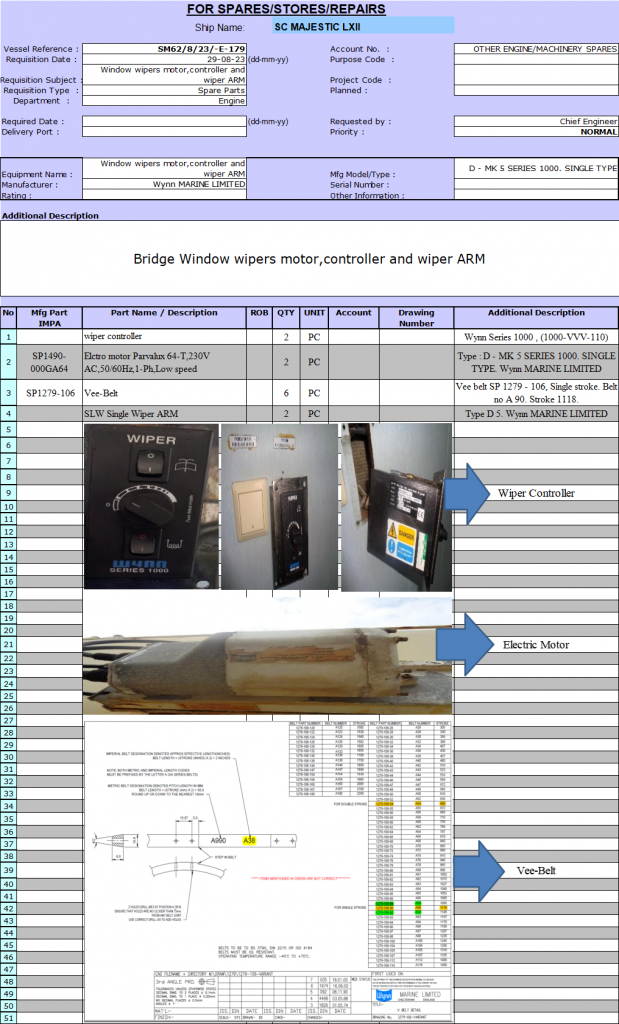Select the SP1279-106 part number cell
The height and width of the screenshot is (1024, 619).
point(50,393)
